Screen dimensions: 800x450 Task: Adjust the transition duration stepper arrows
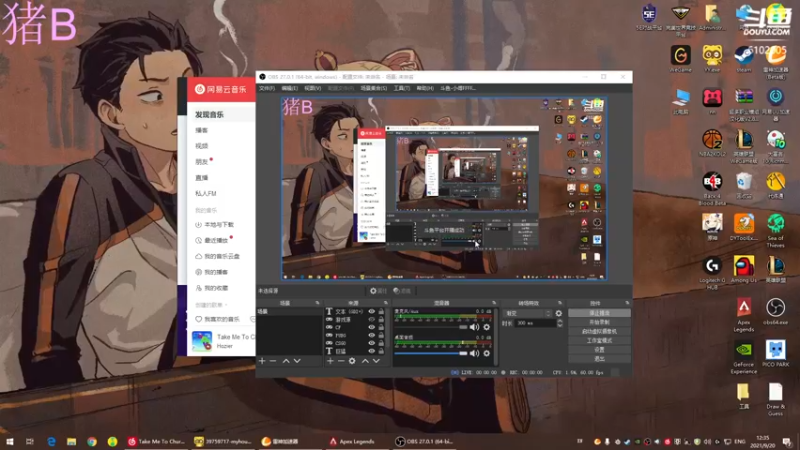tap(560, 323)
